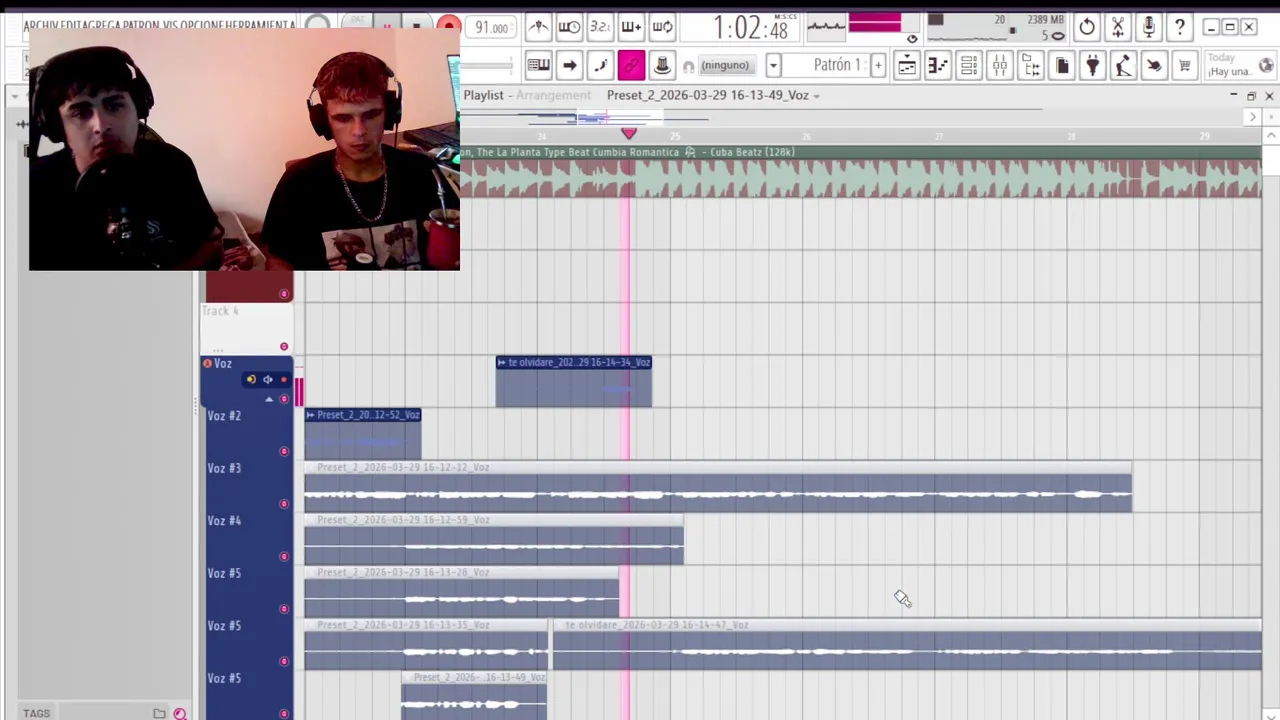1280x720 pixels.
Task: Open menu of Preset_2_20..12-52_Voz clip
Action: tap(311, 415)
